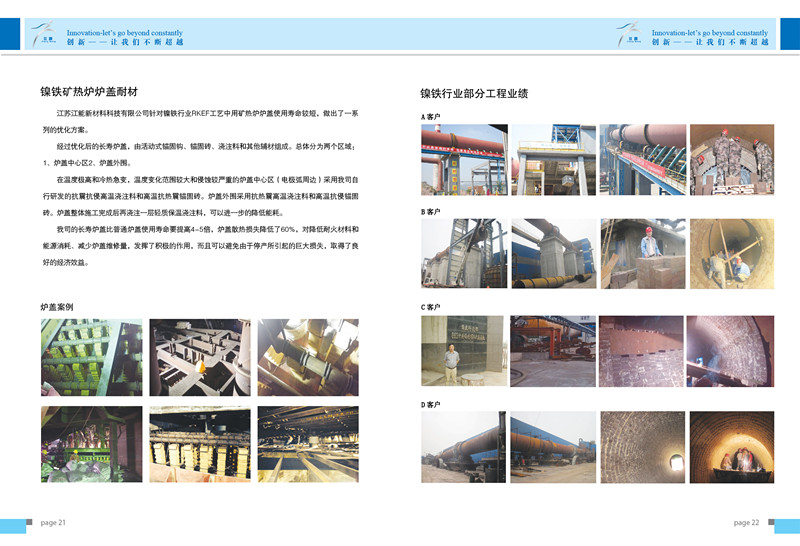Click the company logo in the right page header

(x=631, y=34)
